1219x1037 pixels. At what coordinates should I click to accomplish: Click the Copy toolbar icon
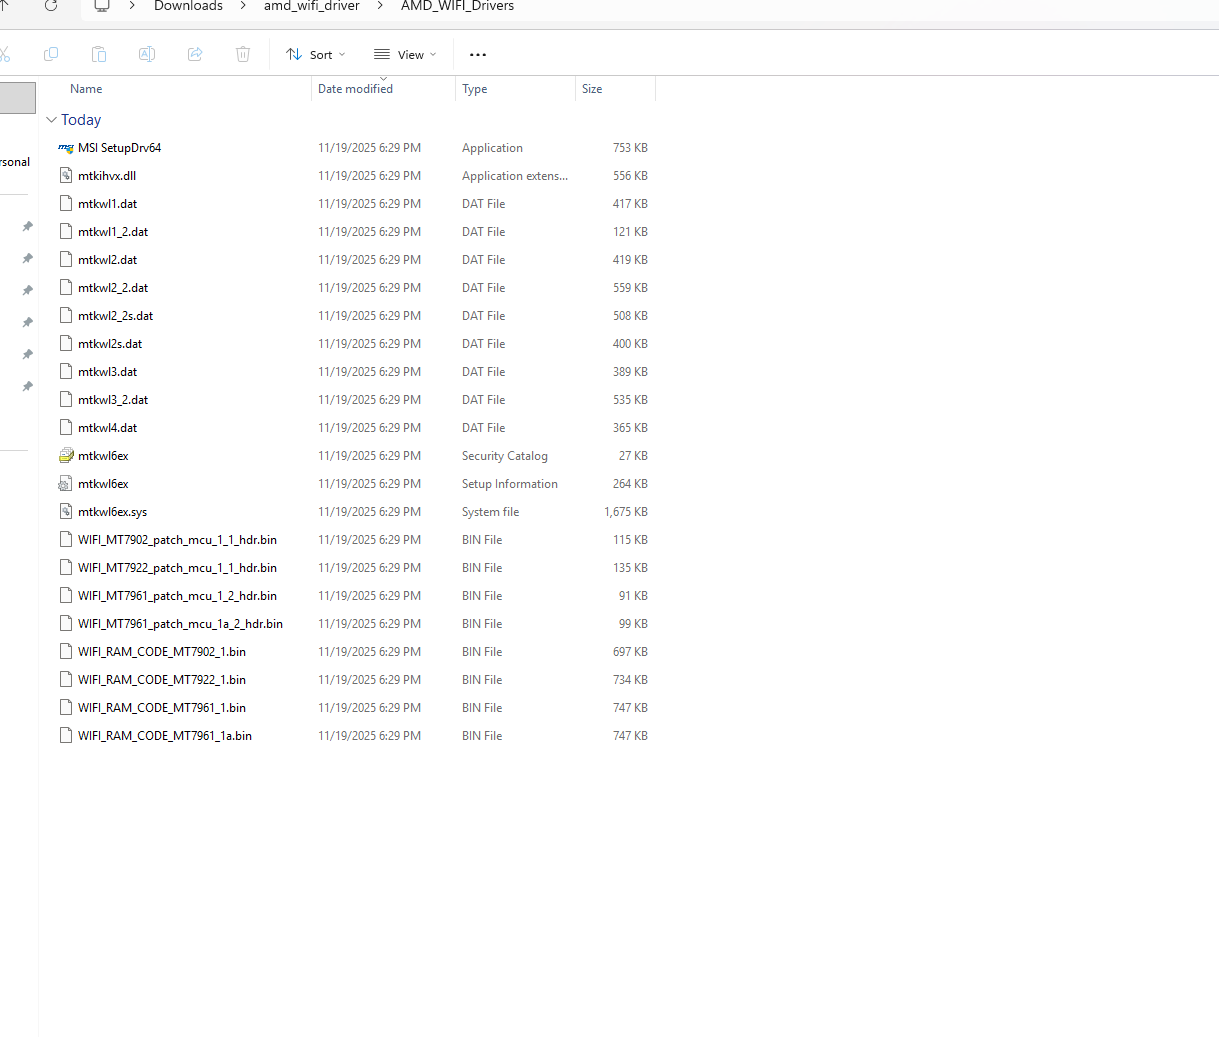(x=51, y=54)
